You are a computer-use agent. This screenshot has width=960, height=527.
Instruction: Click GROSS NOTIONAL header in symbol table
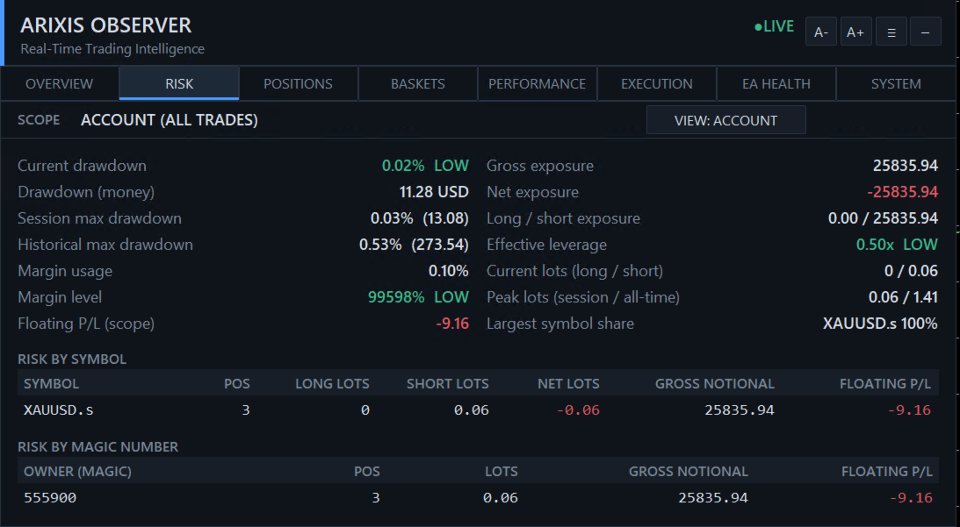[x=714, y=384]
